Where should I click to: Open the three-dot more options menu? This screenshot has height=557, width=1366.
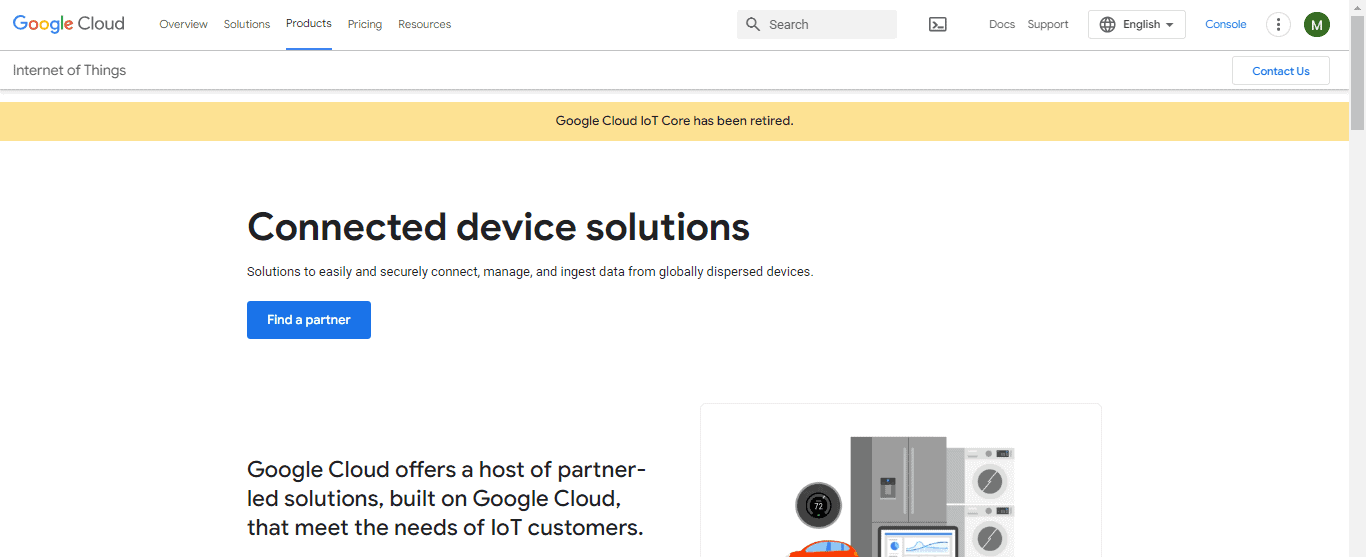point(1278,24)
